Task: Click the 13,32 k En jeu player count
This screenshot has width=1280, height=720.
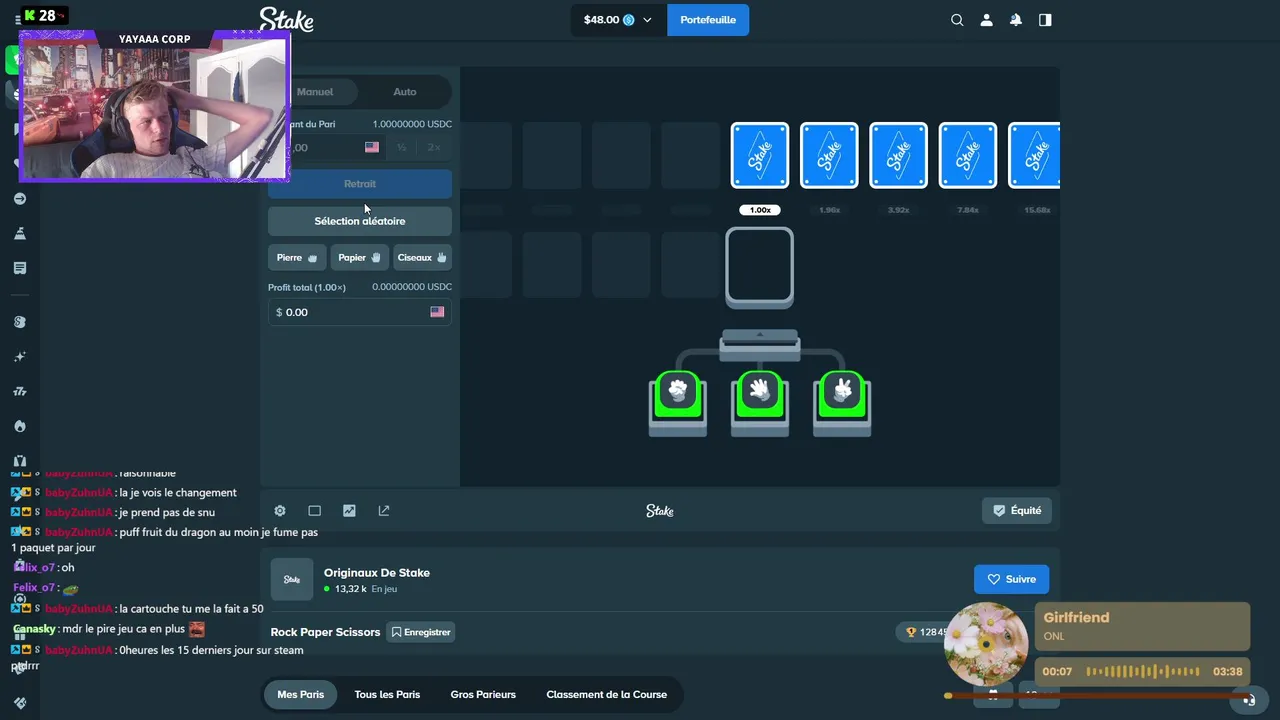Action: (x=360, y=589)
